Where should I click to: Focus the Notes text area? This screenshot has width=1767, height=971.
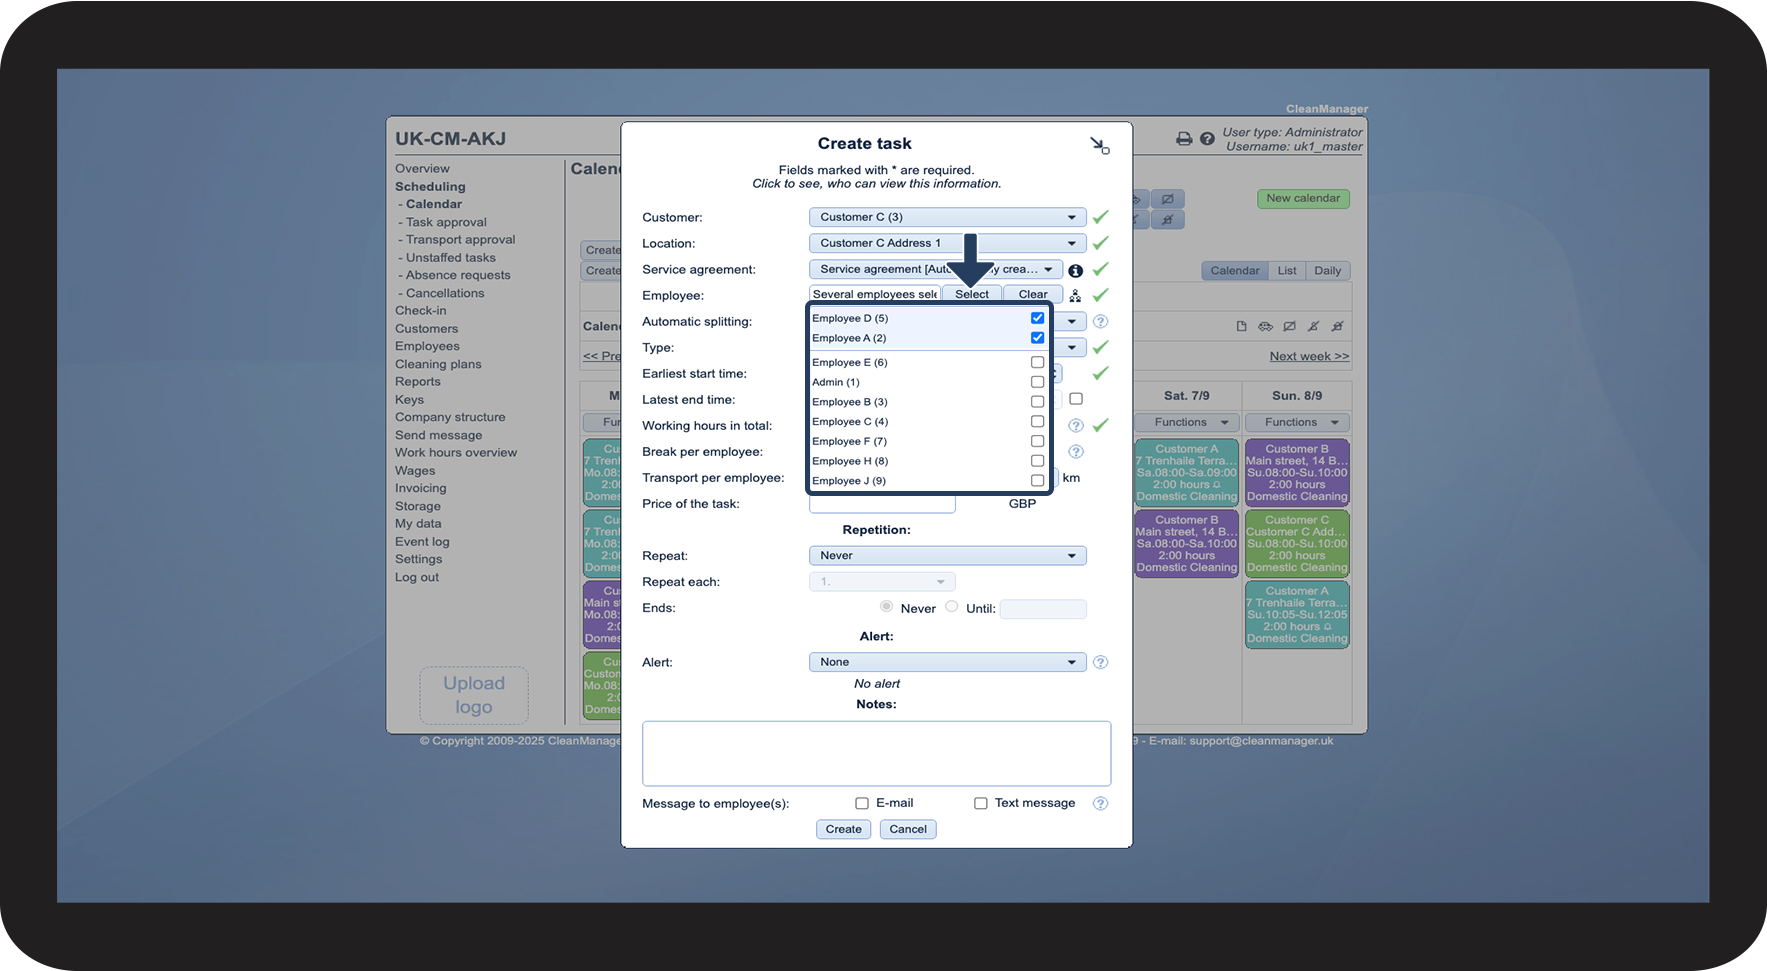[877, 754]
